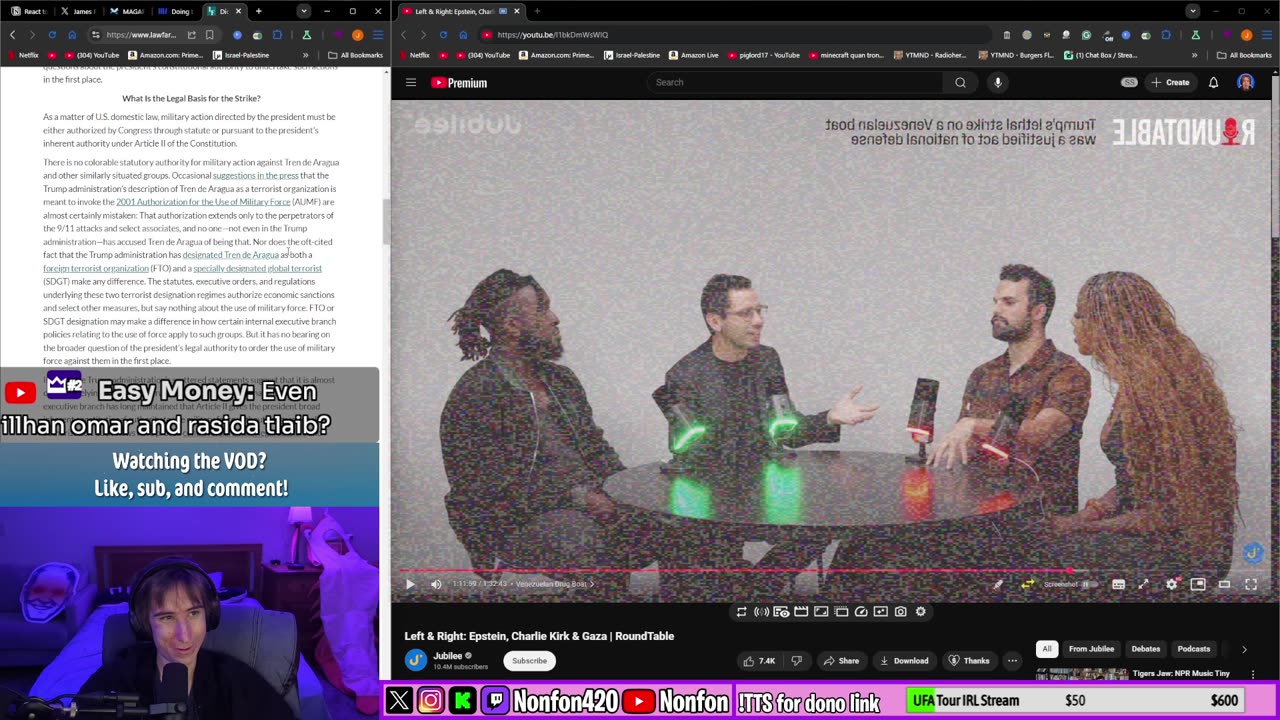This screenshot has height=720, width=1280.
Task: Open the Netflix bookmark in left browser
Action: (23, 55)
